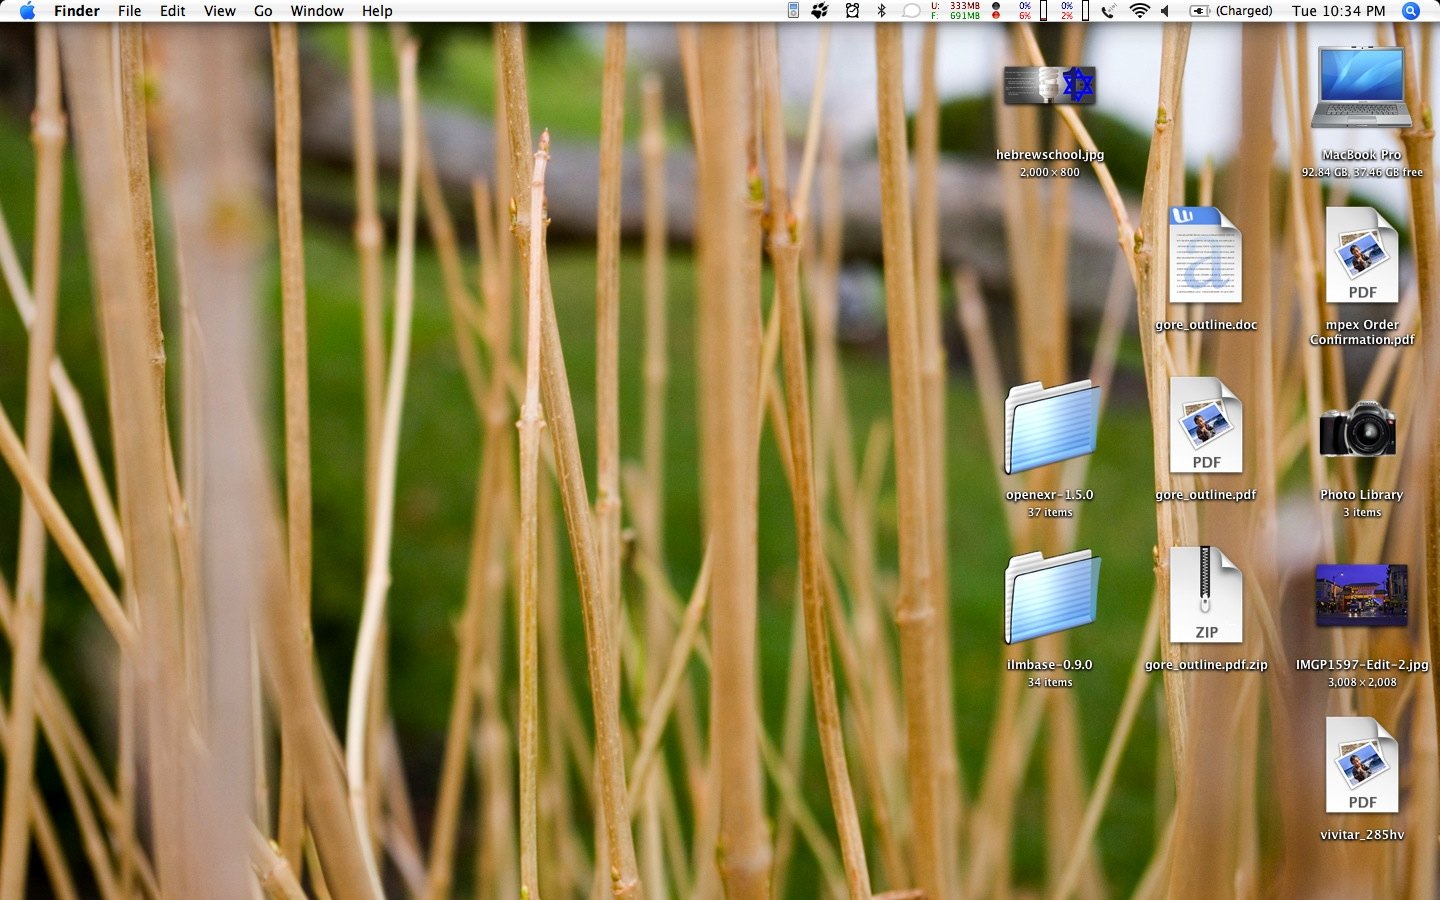
Task: Click the hebrewschool.jpg file name label
Action: tap(1050, 155)
